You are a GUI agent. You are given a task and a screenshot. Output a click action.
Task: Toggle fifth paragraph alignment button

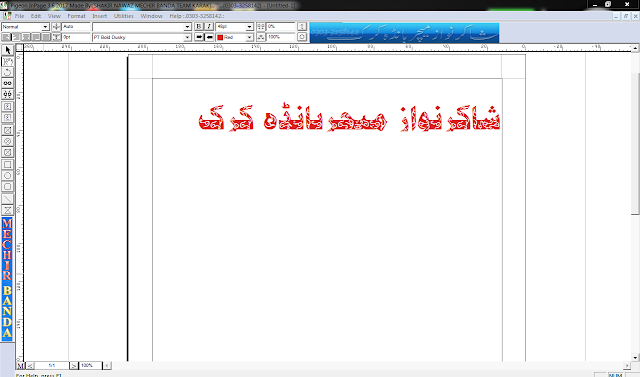[x=46, y=37]
